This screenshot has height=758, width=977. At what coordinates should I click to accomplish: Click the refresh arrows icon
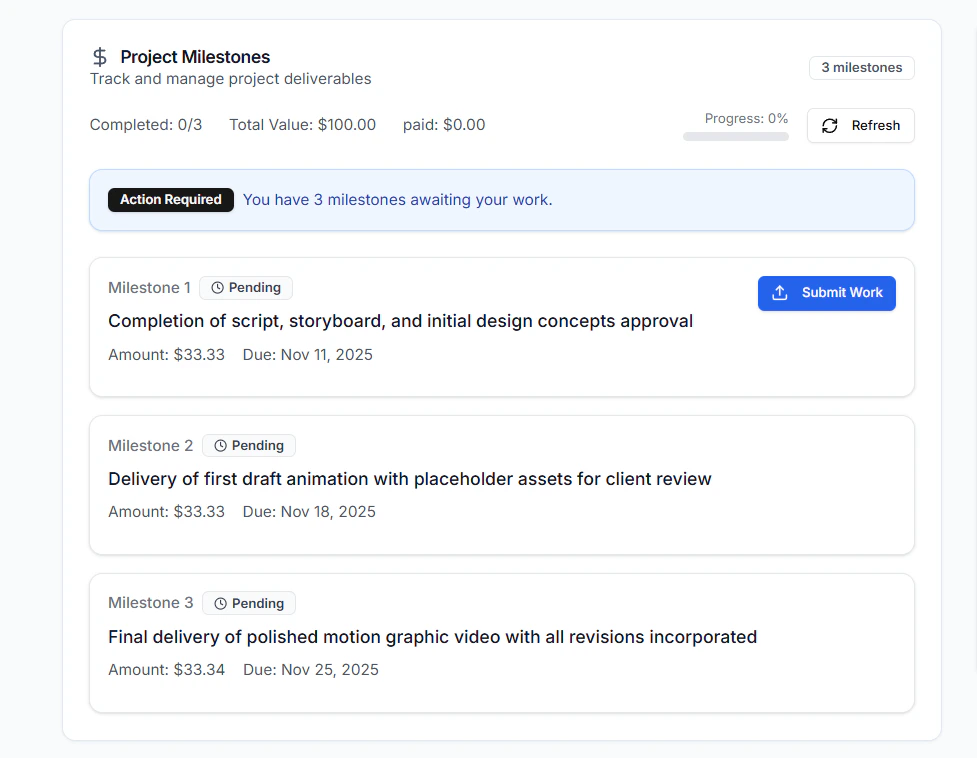[x=829, y=126]
